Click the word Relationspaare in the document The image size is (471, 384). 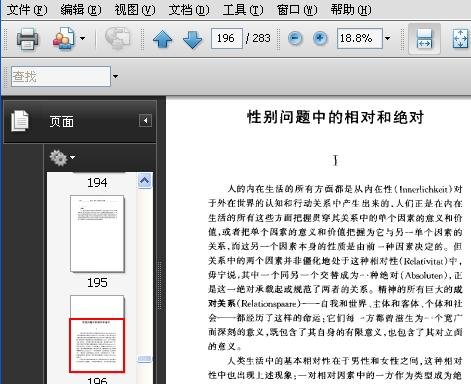click(x=269, y=304)
